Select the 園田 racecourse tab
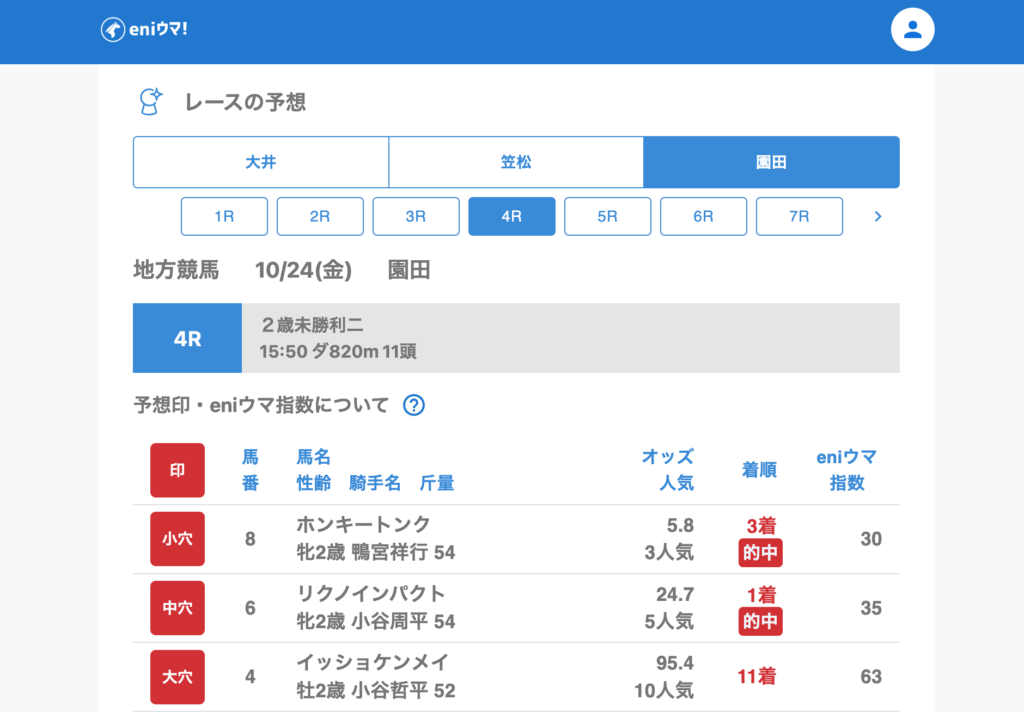The height and width of the screenshot is (712, 1024). (771, 162)
